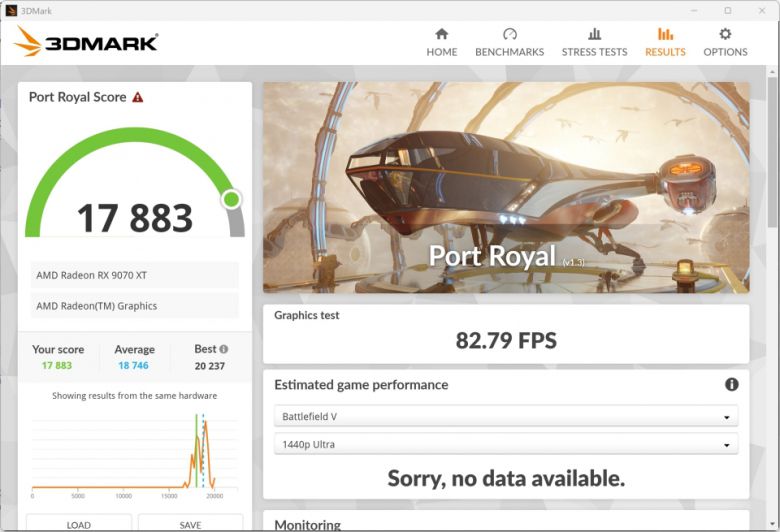Screen dimensions: 780x532
Task: Click the info icon next to Best
Action: [223, 350]
